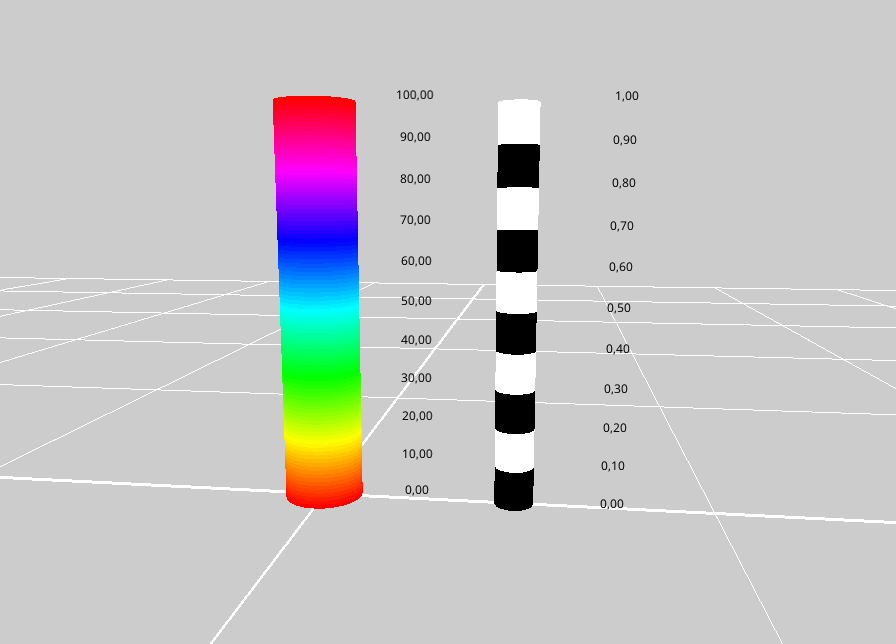Click the 50,00 scale label
Image resolution: width=896 pixels, height=644 pixels.
click(x=416, y=301)
